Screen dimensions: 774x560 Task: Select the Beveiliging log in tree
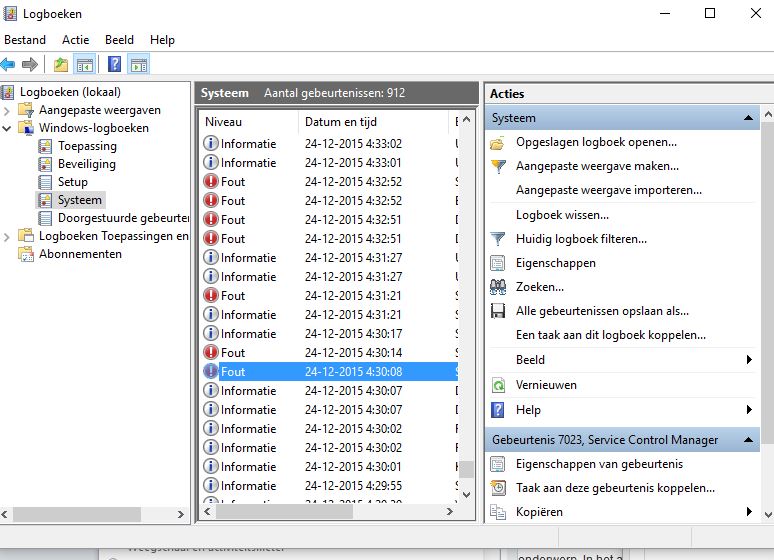(86, 164)
